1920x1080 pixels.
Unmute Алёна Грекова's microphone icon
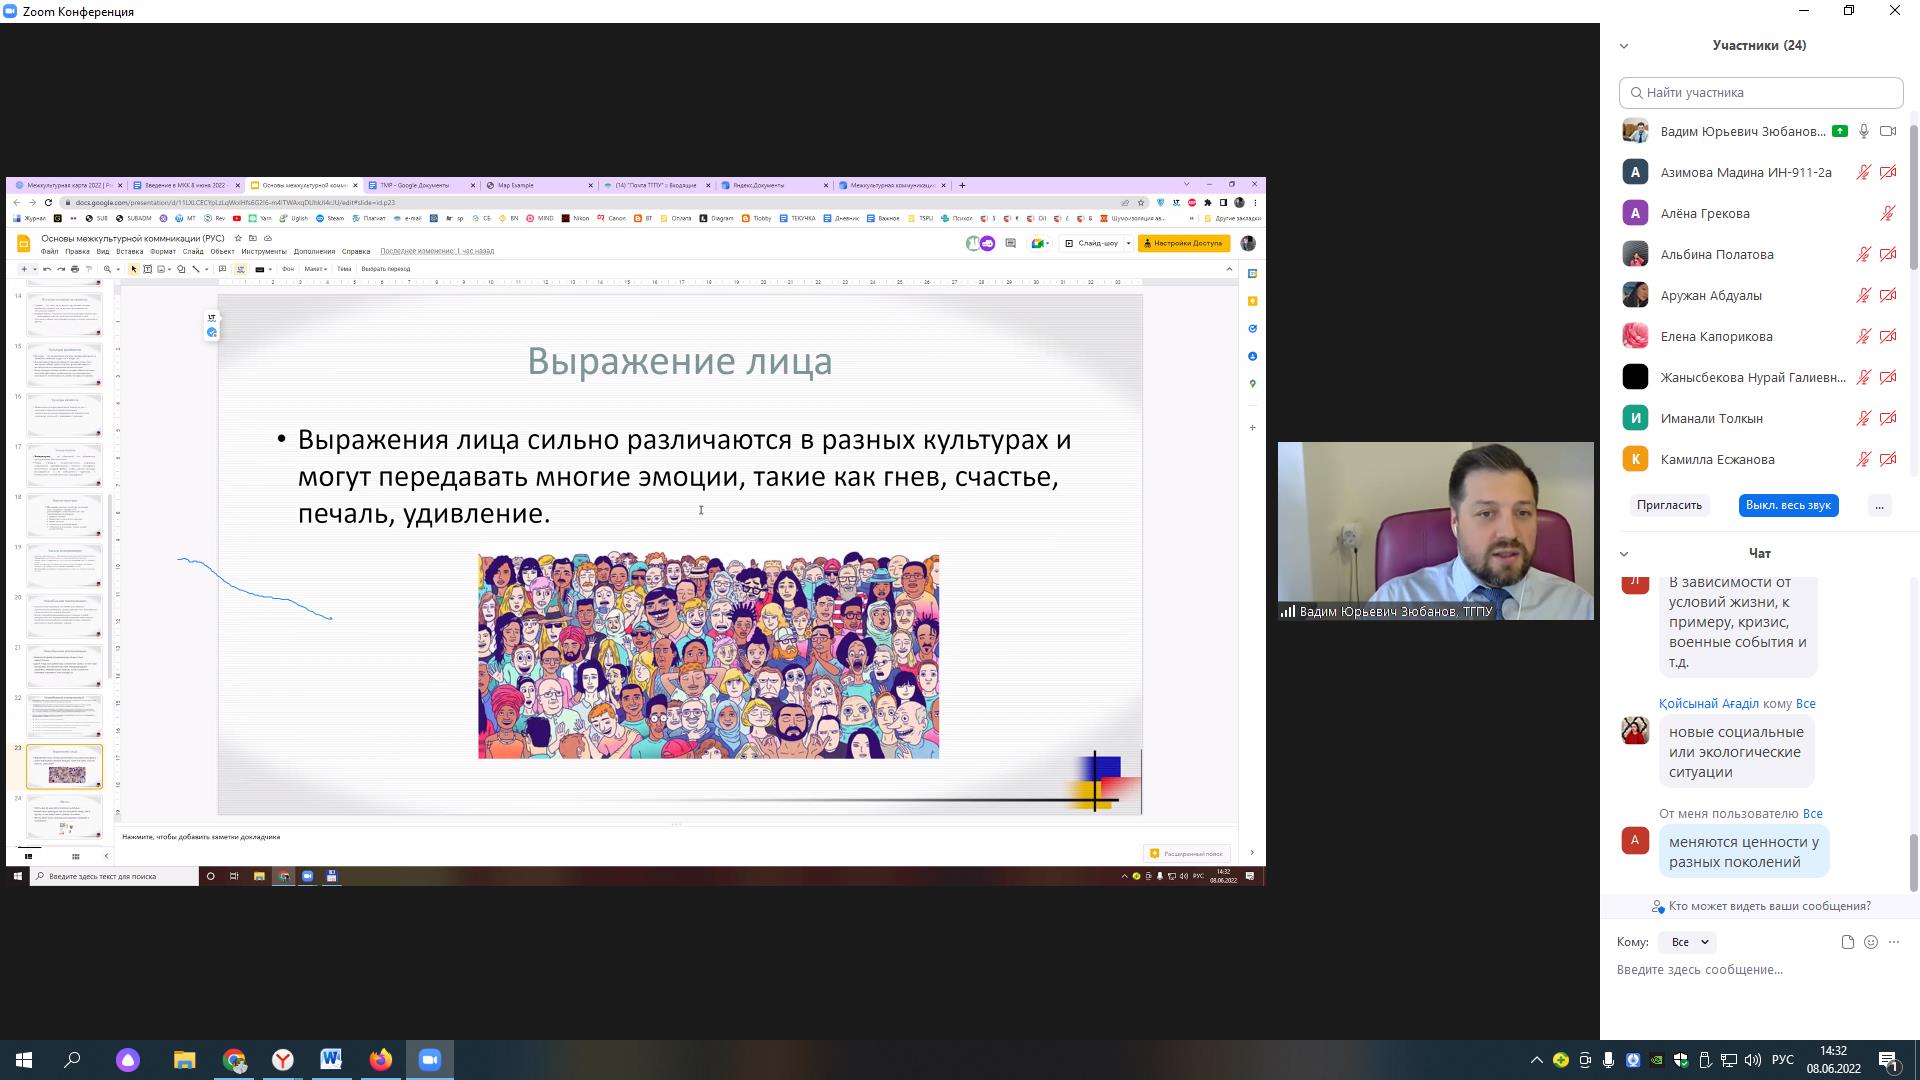(1888, 213)
